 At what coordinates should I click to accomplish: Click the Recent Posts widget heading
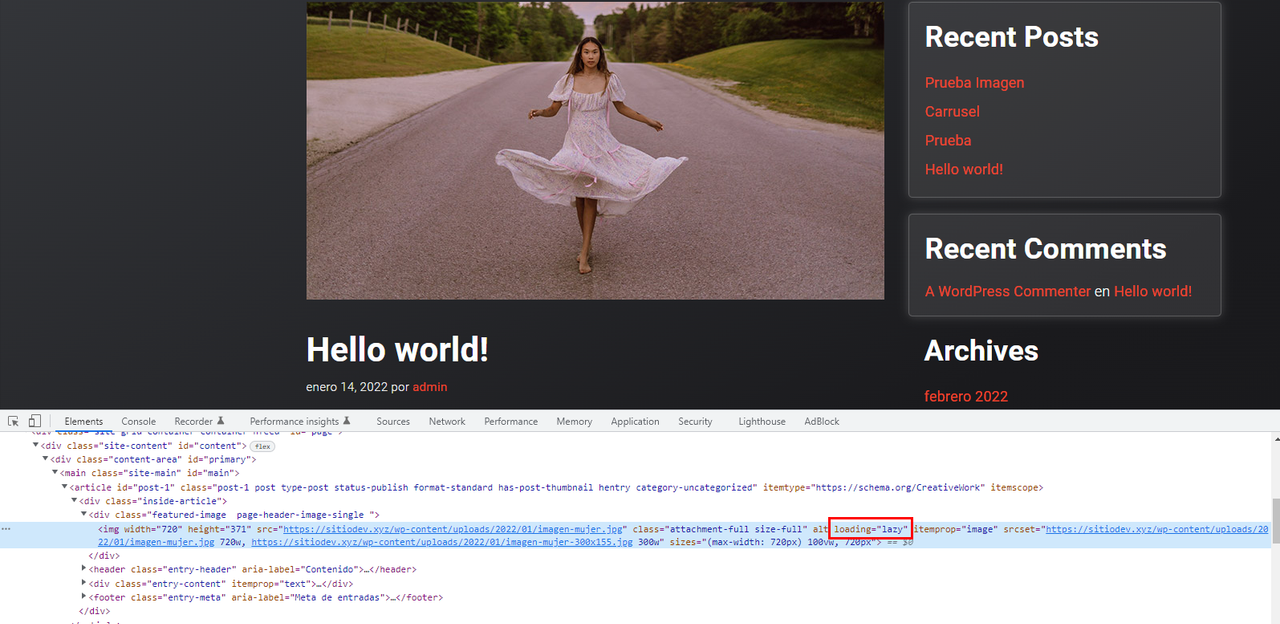(x=1011, y=37)
